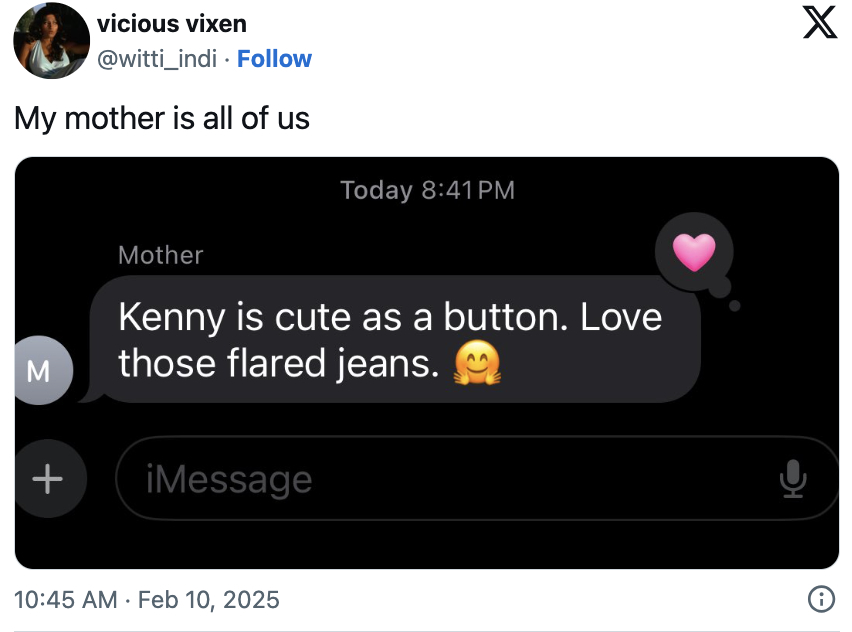The height and width of the screenshot is (632, 852).
Task: Select the pink heart tapback reaction
Action: [693, 253]
